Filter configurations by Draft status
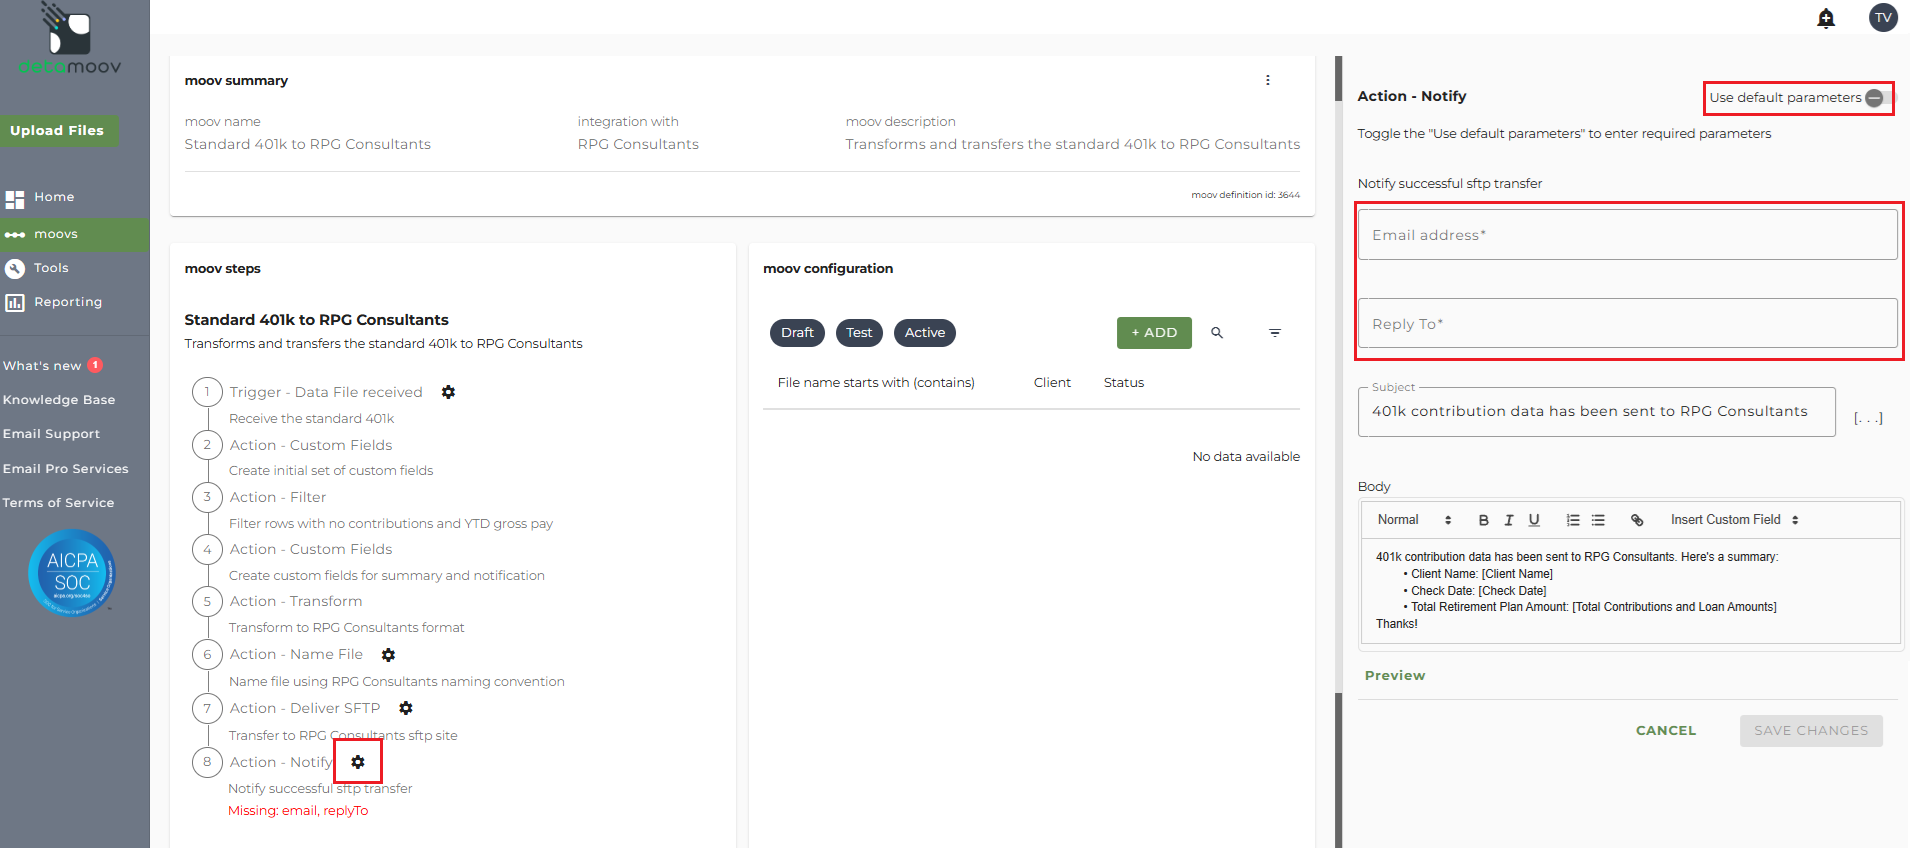Viewport: 1910px width, 848px height. 797,333
